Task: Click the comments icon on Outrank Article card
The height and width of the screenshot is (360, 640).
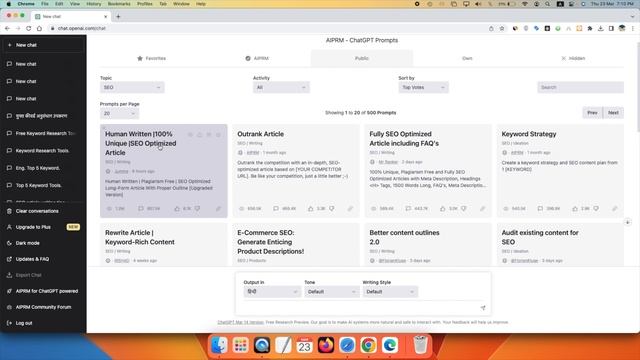Action: [276, 209]
